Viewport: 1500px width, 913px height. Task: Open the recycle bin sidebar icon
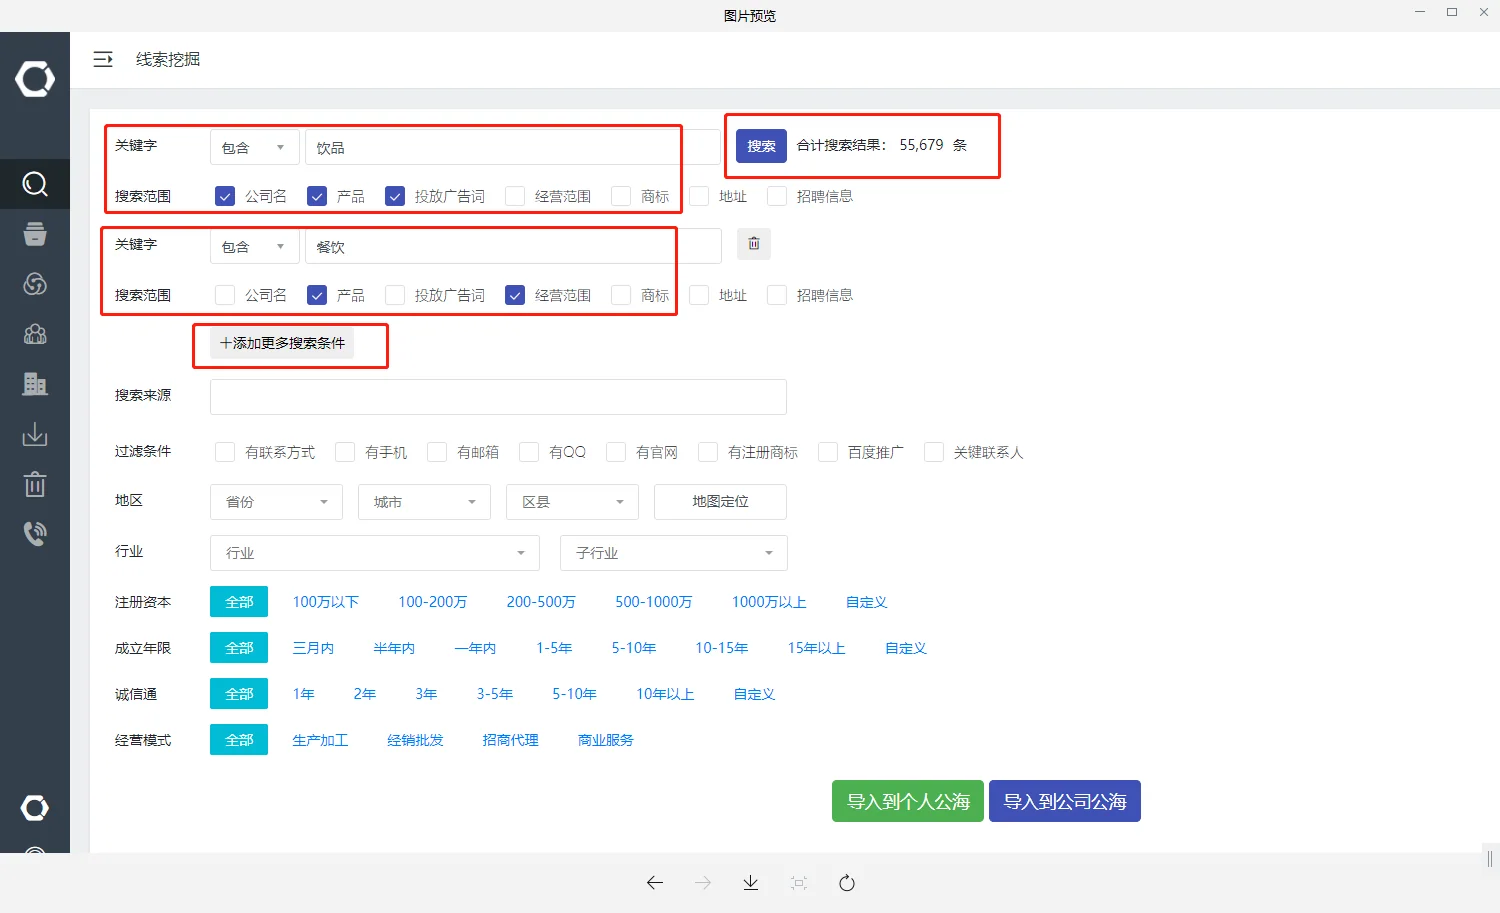click(35, 484)
